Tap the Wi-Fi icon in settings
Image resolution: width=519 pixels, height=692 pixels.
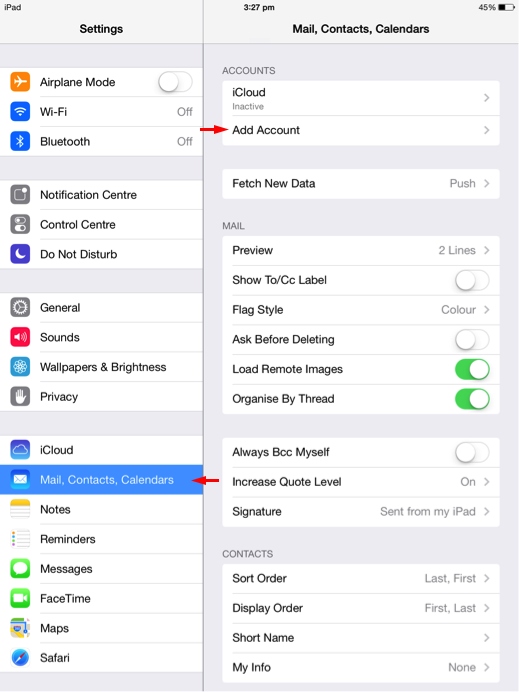point(20,112)
